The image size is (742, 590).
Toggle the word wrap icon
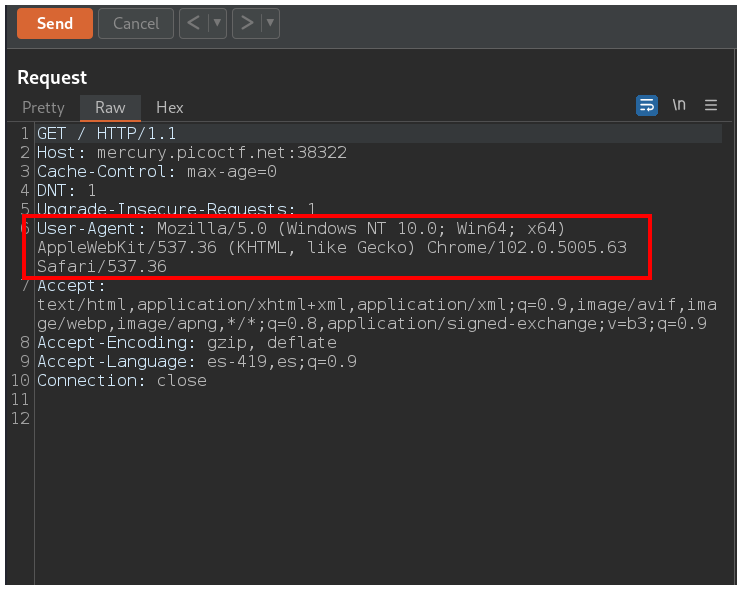tap(647, 105)
